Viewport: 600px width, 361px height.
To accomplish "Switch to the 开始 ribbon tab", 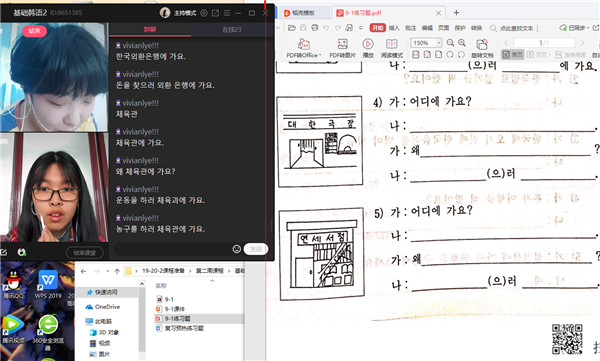I will click(x=377, y=28).
